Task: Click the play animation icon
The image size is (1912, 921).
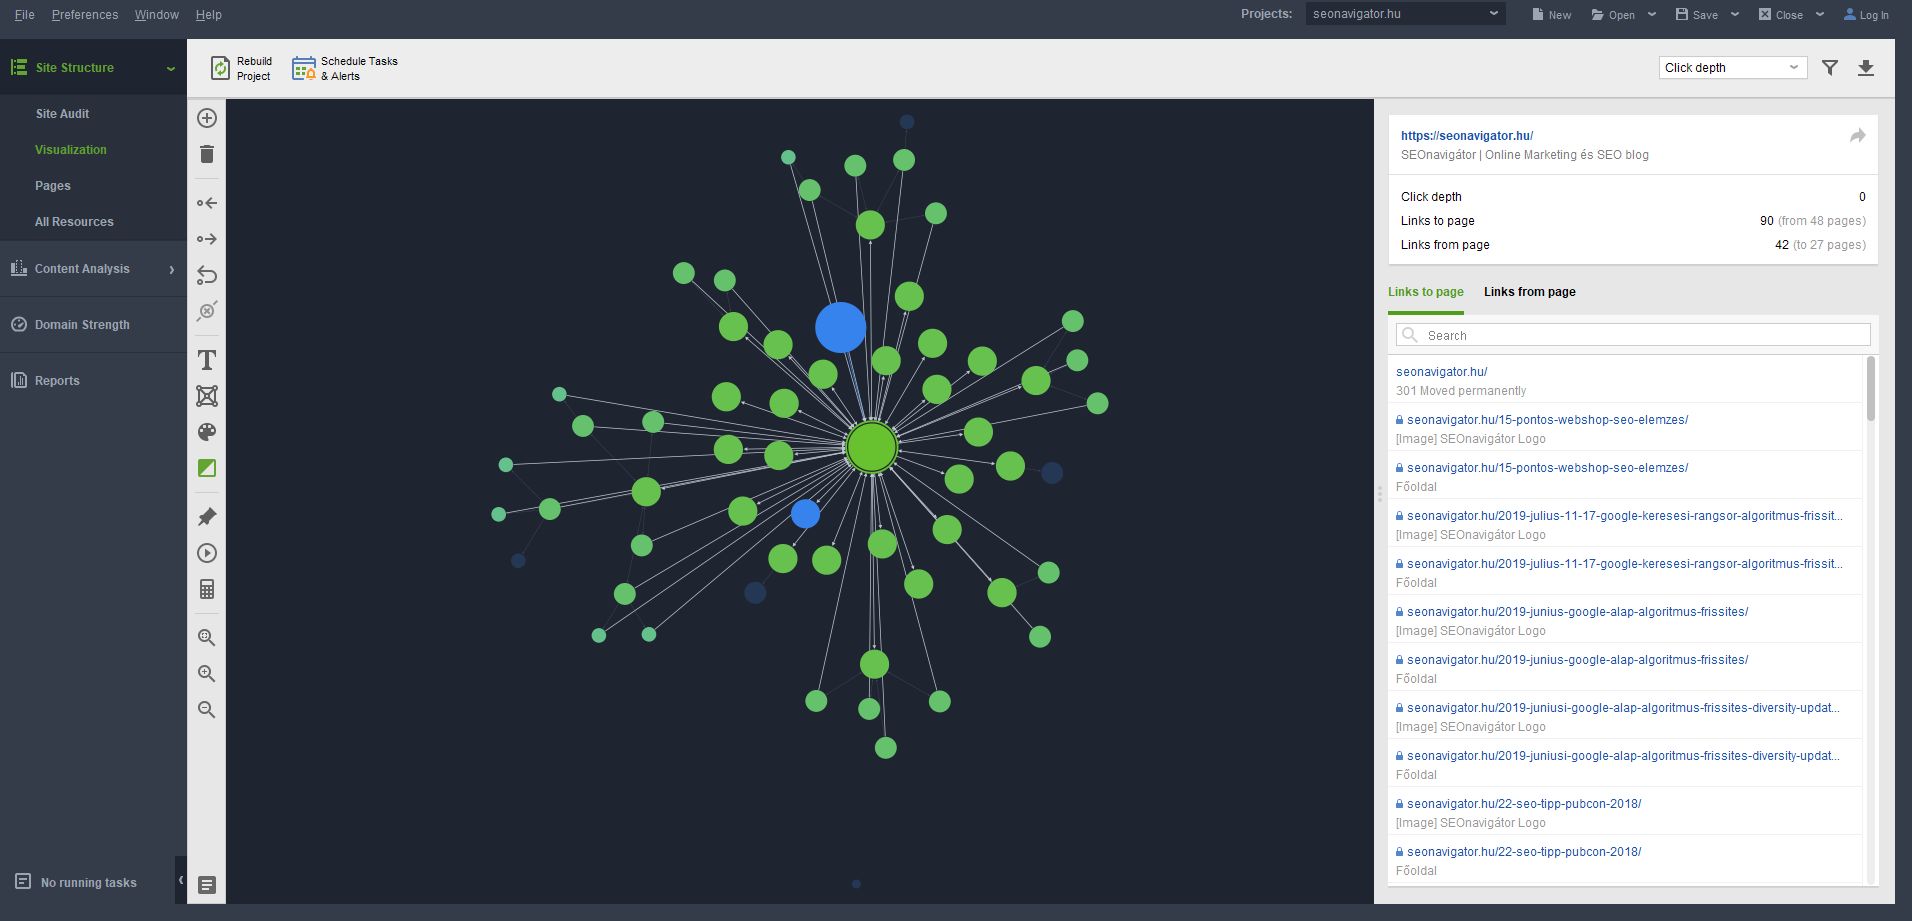Action: [207, 553]
